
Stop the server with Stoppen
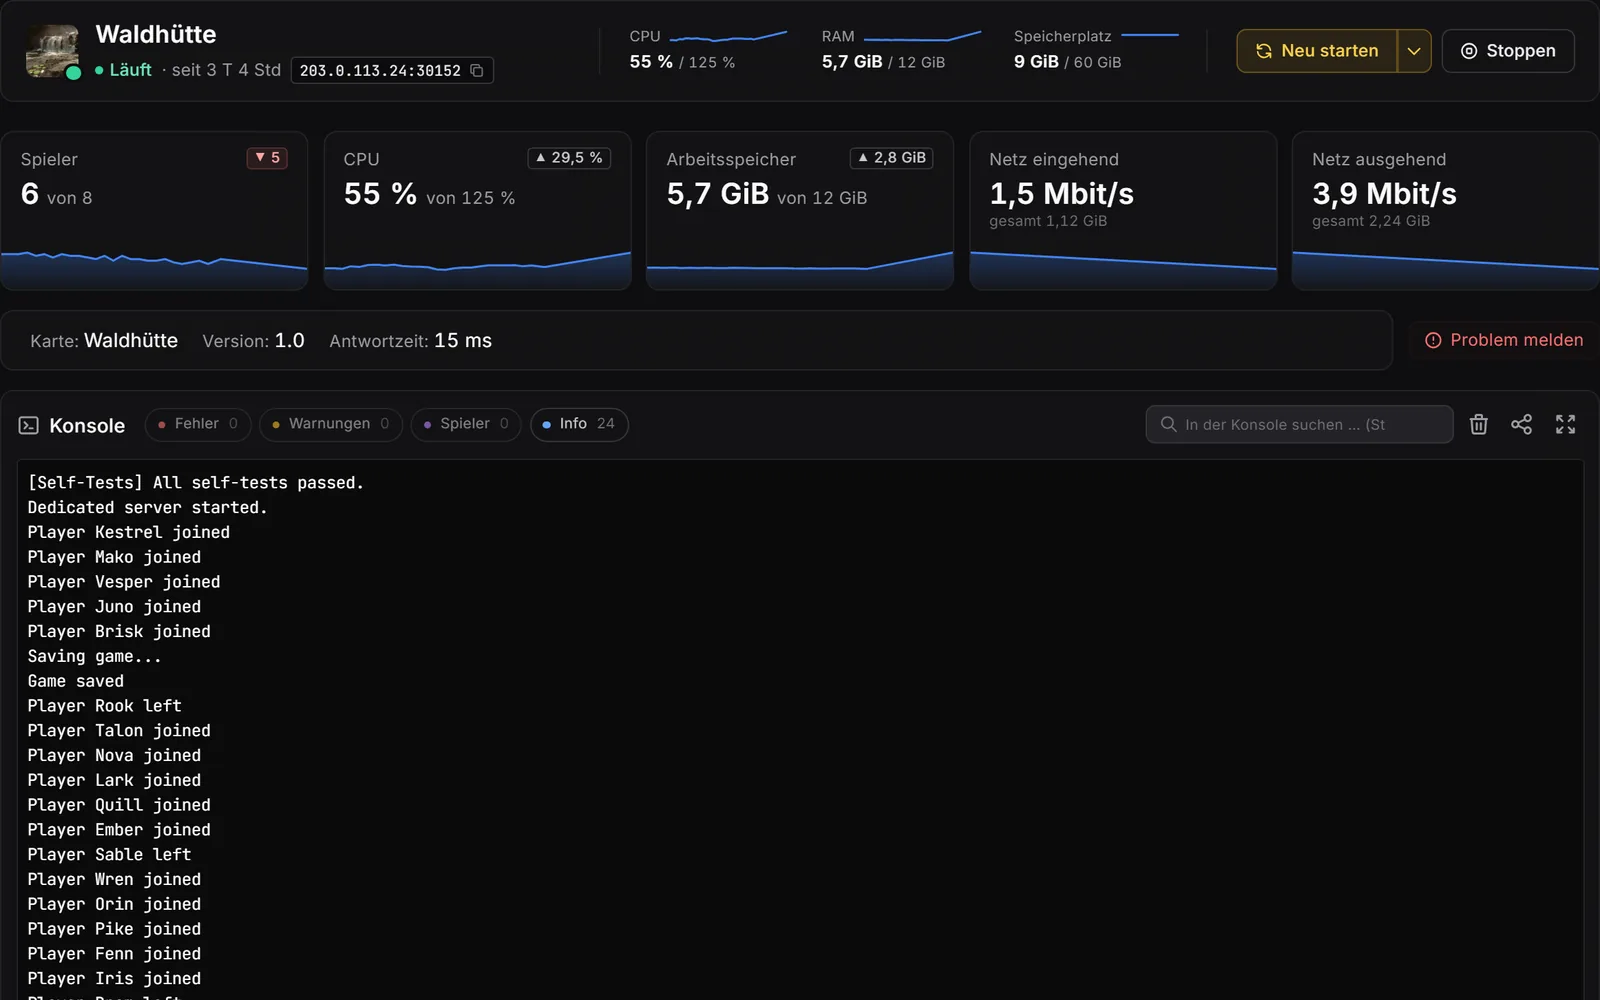[1508, 51]
